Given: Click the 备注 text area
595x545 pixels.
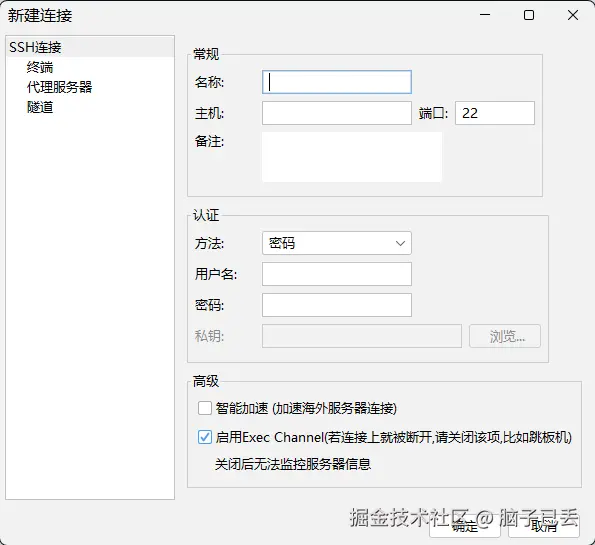Looking at the screenshot, I should (x=352, y=157).
